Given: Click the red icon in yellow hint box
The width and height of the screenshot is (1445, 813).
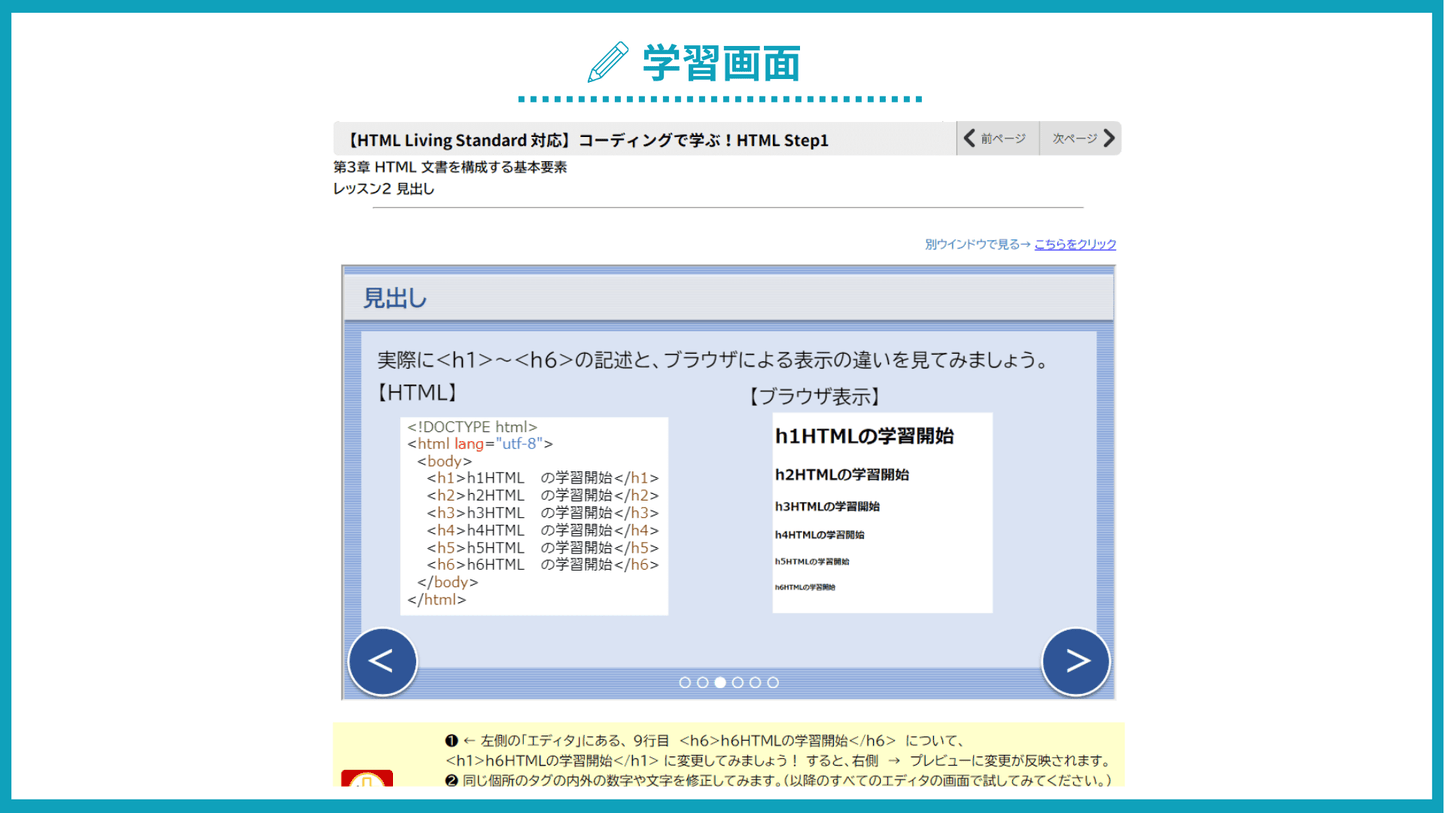Looking at the screenshot, I should click(x=366, y=779).
